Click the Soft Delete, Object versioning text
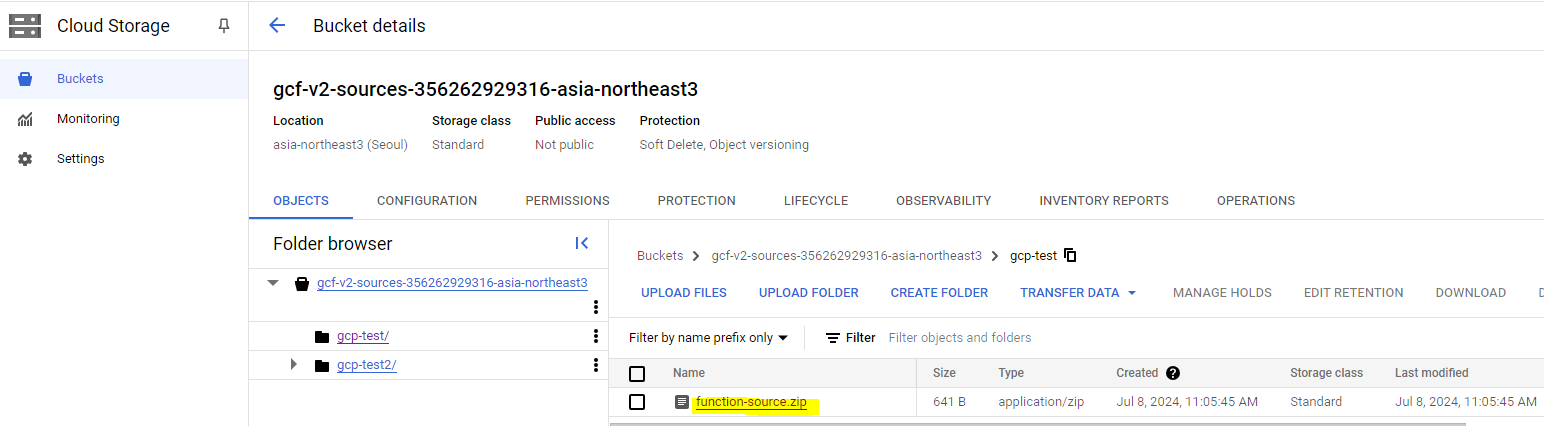 pos(724,145)
